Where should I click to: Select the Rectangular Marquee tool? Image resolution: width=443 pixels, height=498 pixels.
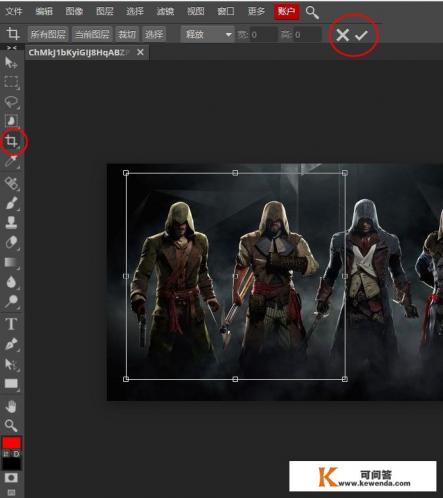[11, 82]
